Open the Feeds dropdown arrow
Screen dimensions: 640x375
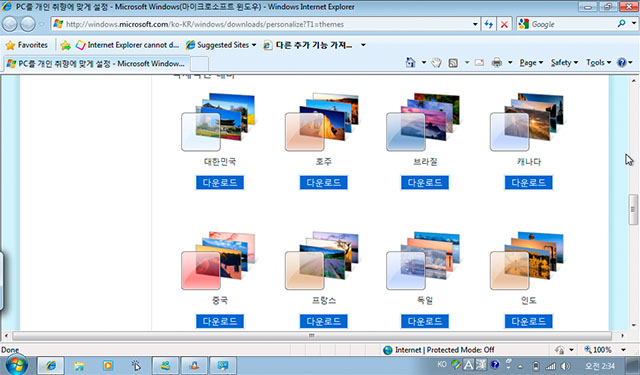[x=467, y=63]
